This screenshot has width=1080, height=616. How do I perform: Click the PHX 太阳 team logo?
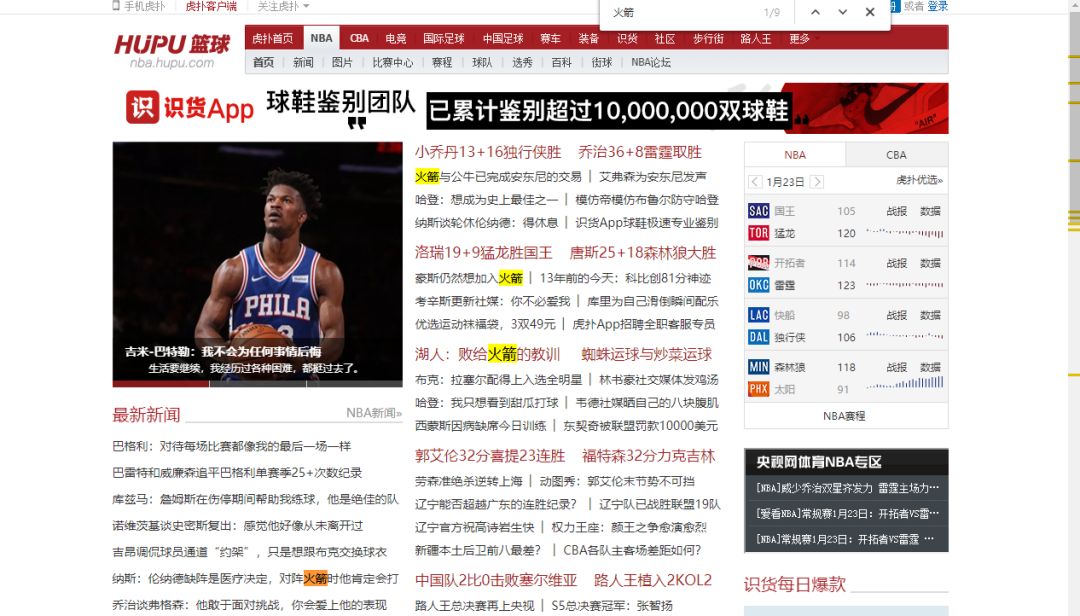tap(758, 389)
